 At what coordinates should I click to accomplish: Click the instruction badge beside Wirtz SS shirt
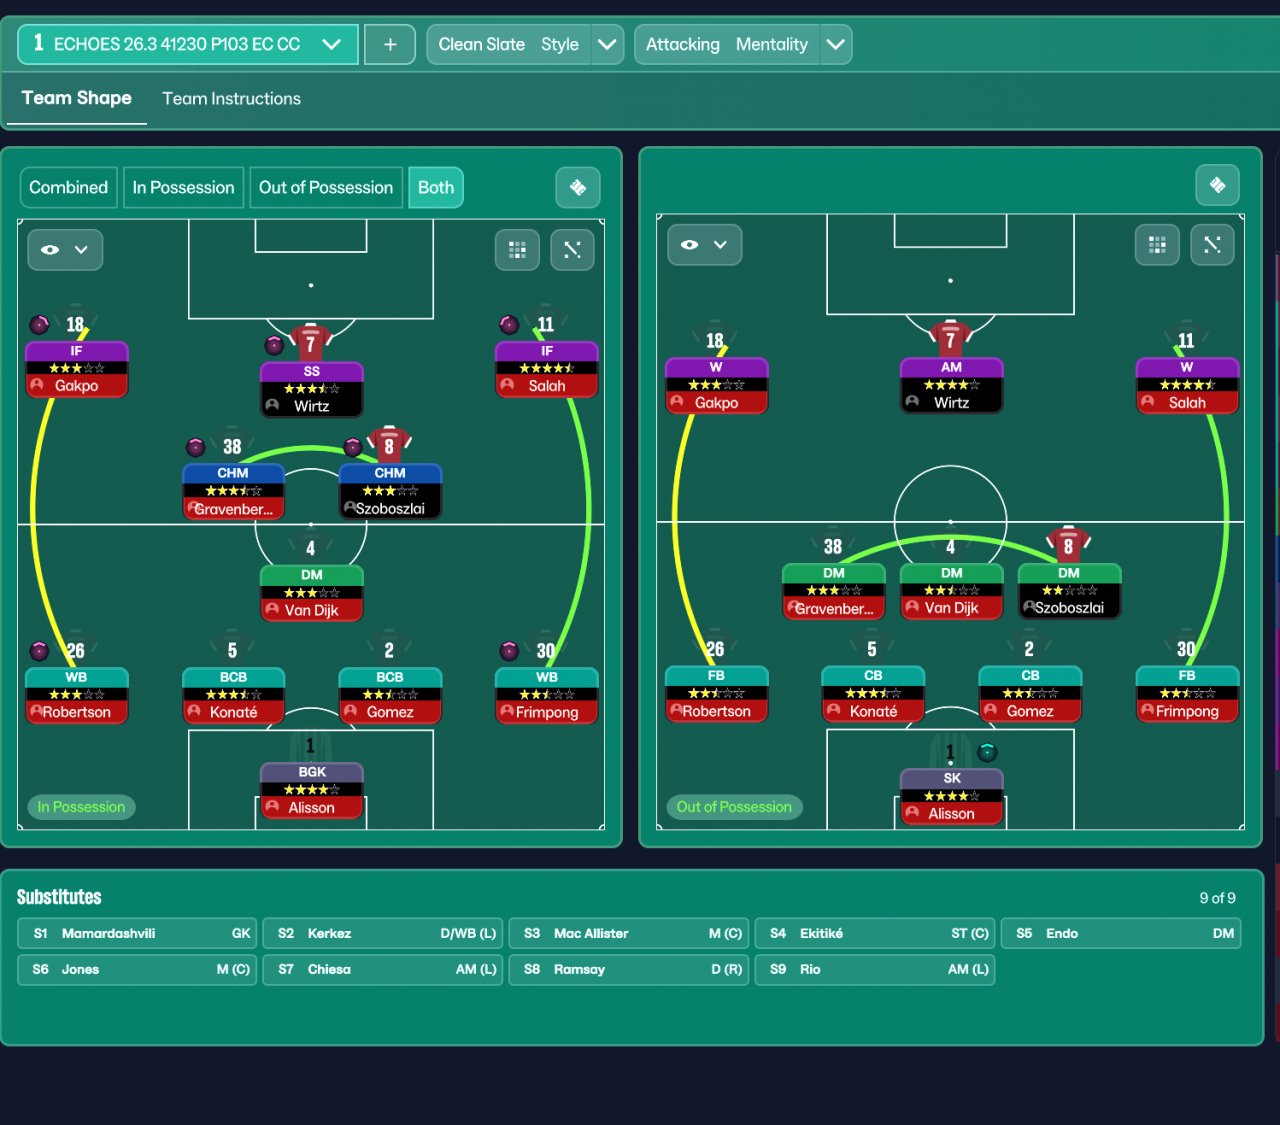pyautogui.click(x=274, y=345)
